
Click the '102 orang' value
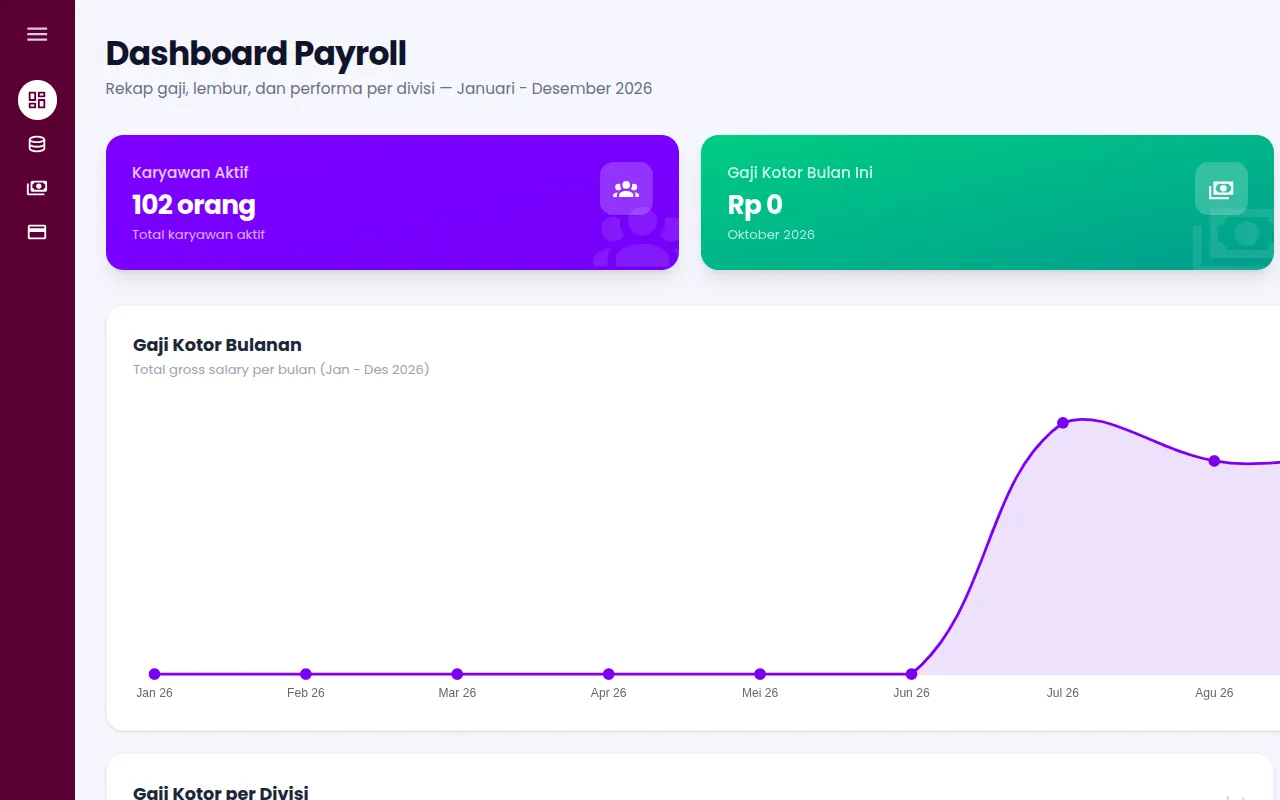(x=194, y=205)
